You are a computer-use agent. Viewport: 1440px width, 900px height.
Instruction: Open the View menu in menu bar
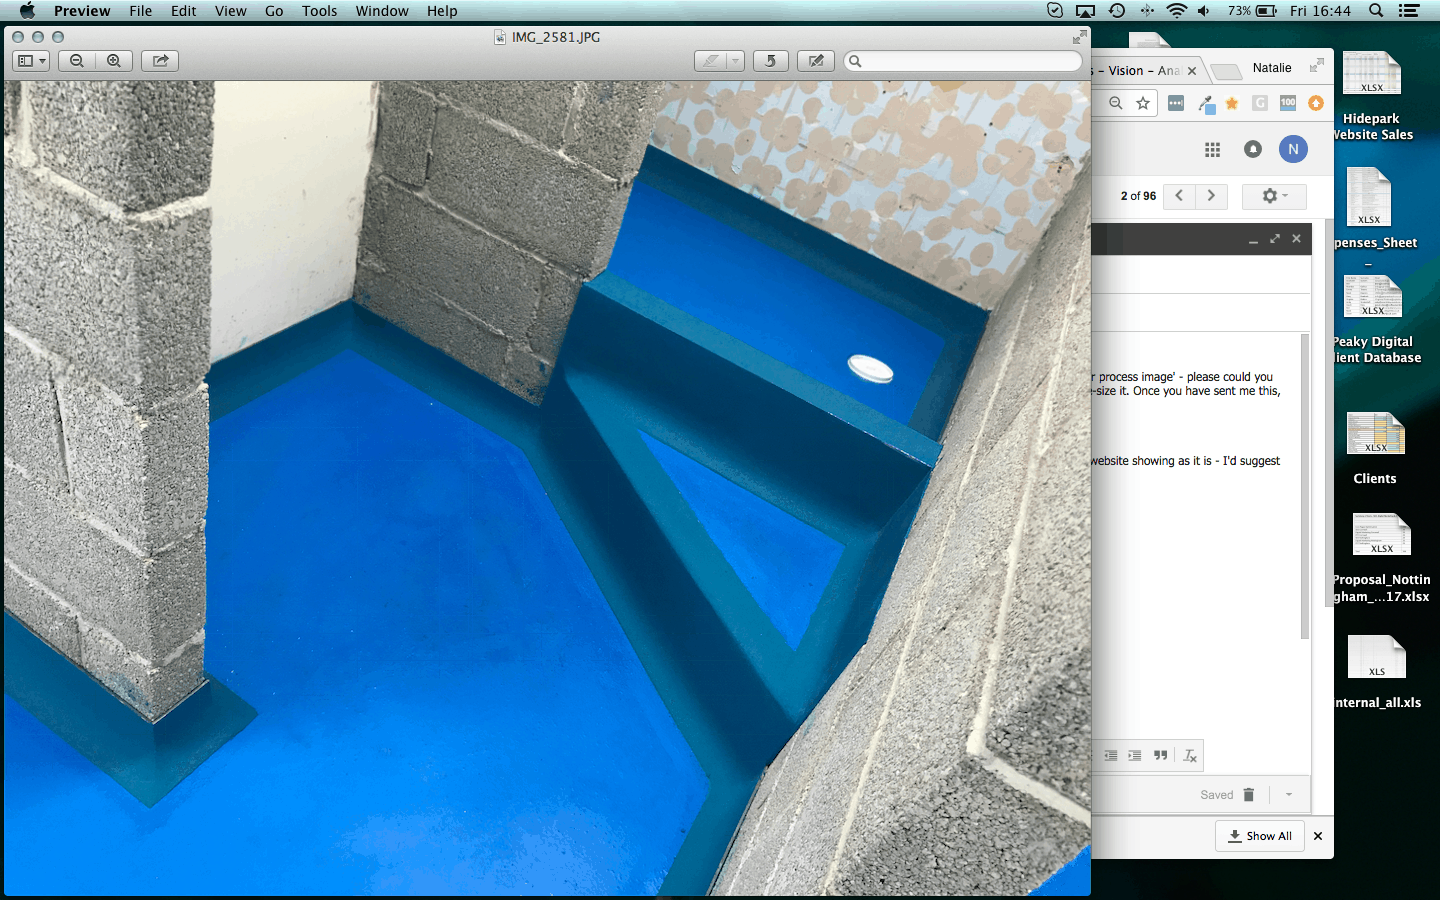[x=230, y=11]
